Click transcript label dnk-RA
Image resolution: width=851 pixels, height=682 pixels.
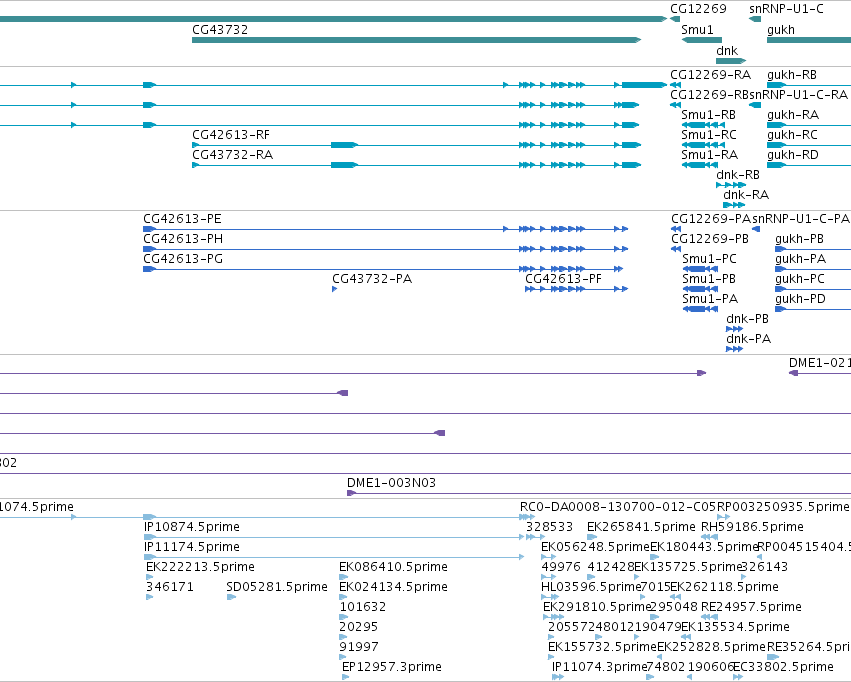[746, 195]
